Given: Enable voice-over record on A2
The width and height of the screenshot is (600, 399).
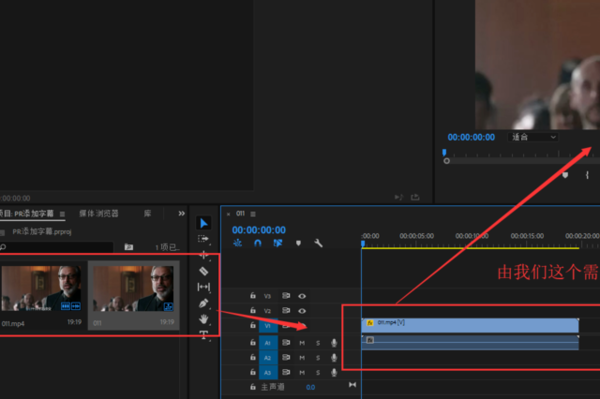Looking at the screenshot, I should point(334,358).
